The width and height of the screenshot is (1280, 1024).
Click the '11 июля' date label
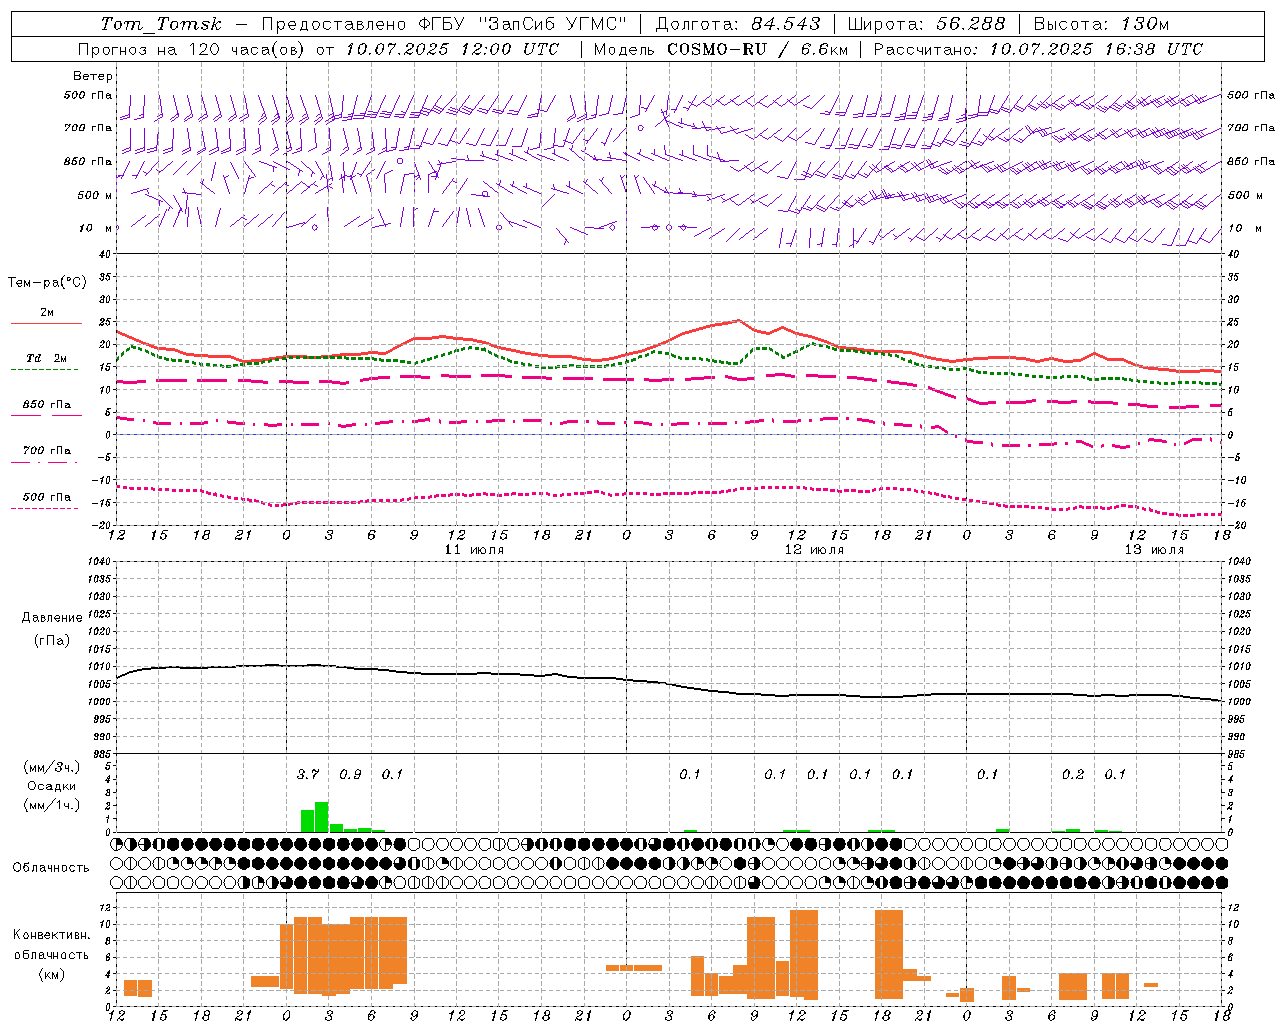click(x=475, y=550)
